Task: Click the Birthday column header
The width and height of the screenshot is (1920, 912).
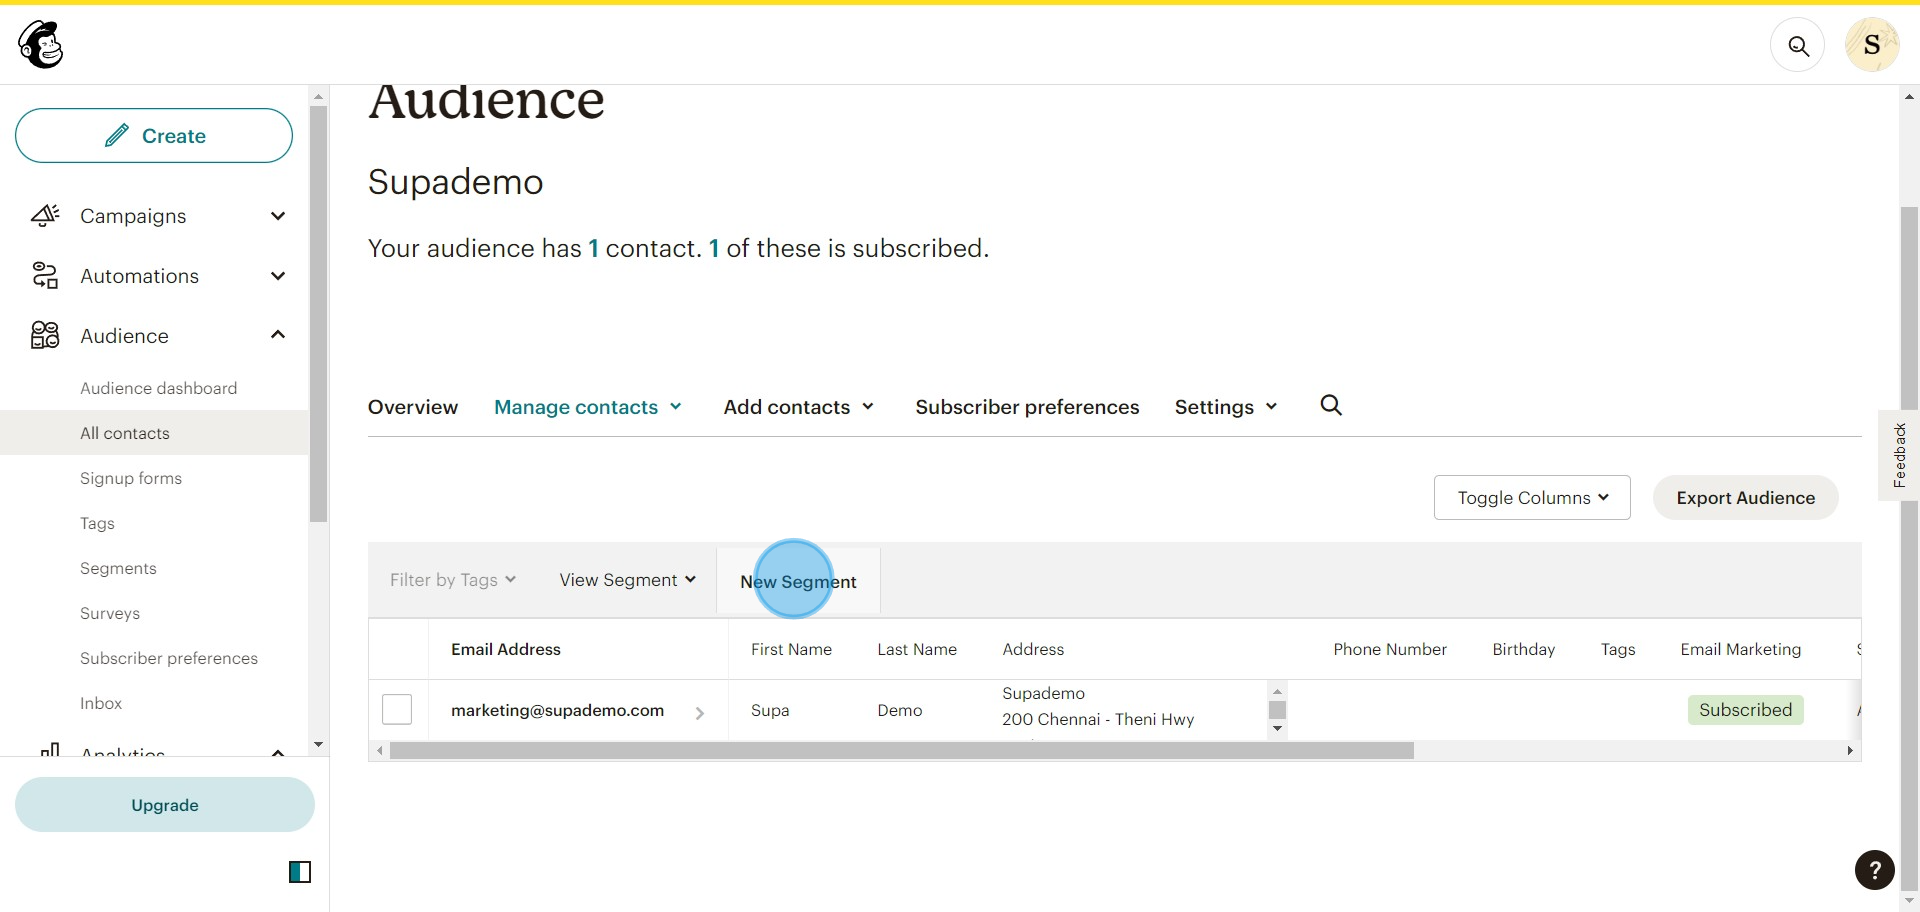Action: point(1524,649)
